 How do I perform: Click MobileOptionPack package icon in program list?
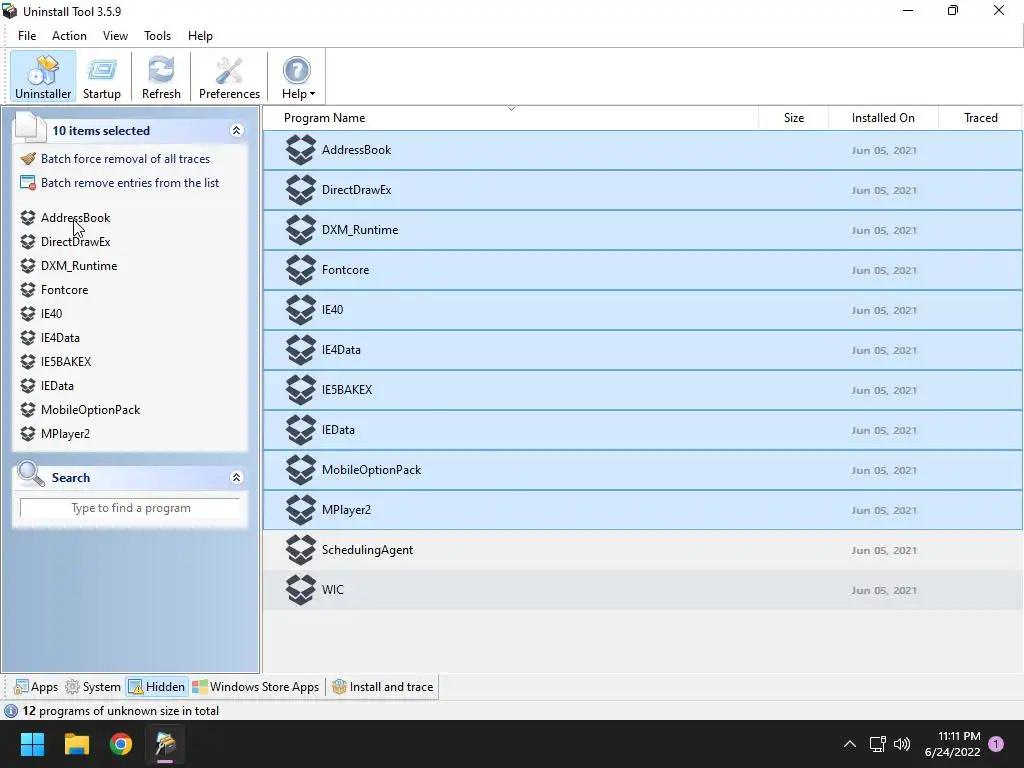[301, 470]
